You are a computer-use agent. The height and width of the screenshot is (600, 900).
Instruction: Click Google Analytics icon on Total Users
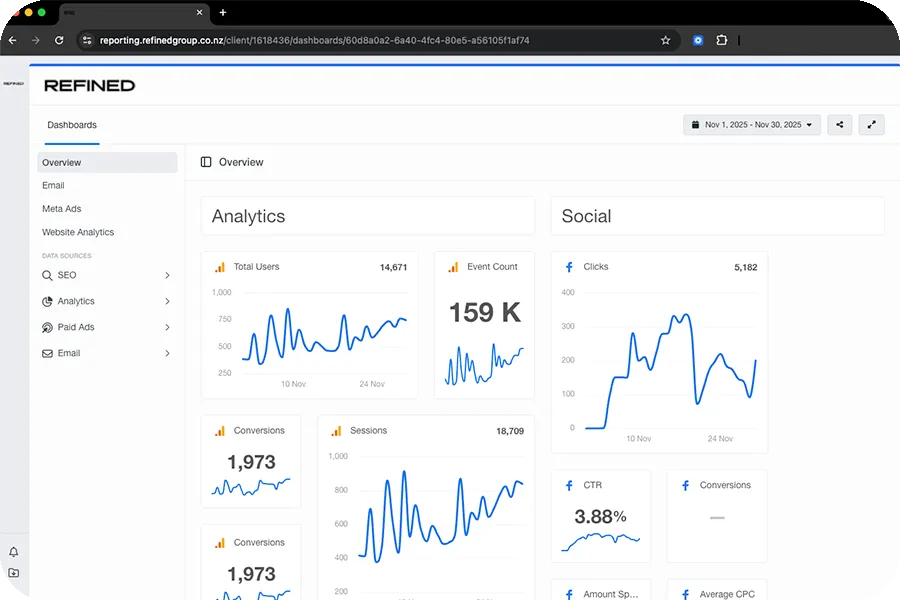(220, 267)
